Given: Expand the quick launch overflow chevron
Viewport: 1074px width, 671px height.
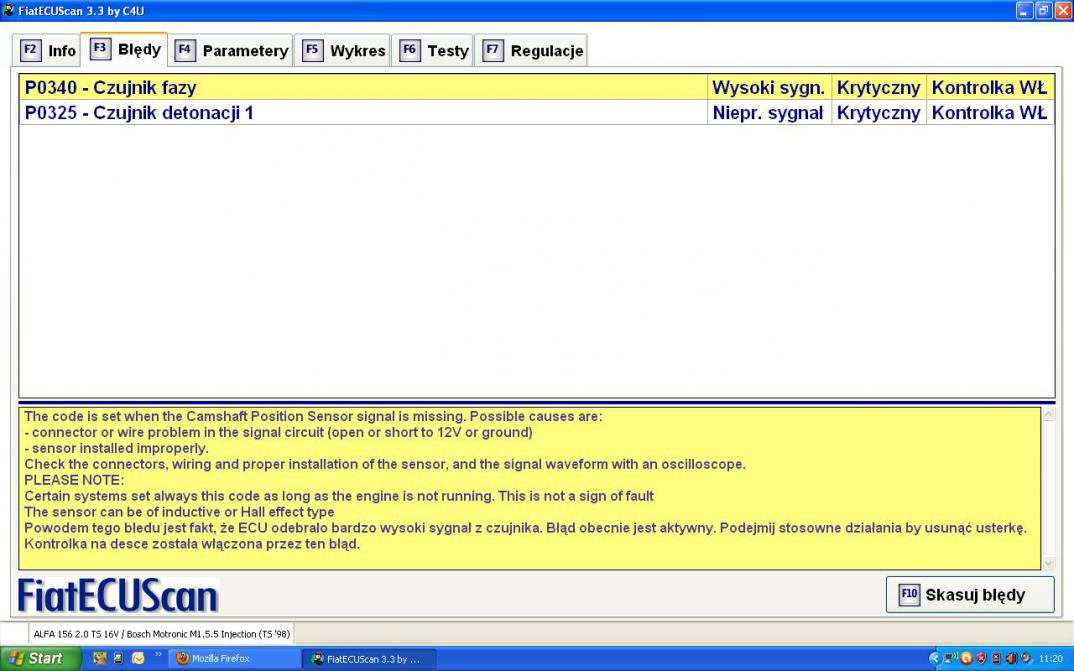Looking at the screenshot, I should point(158,655).
